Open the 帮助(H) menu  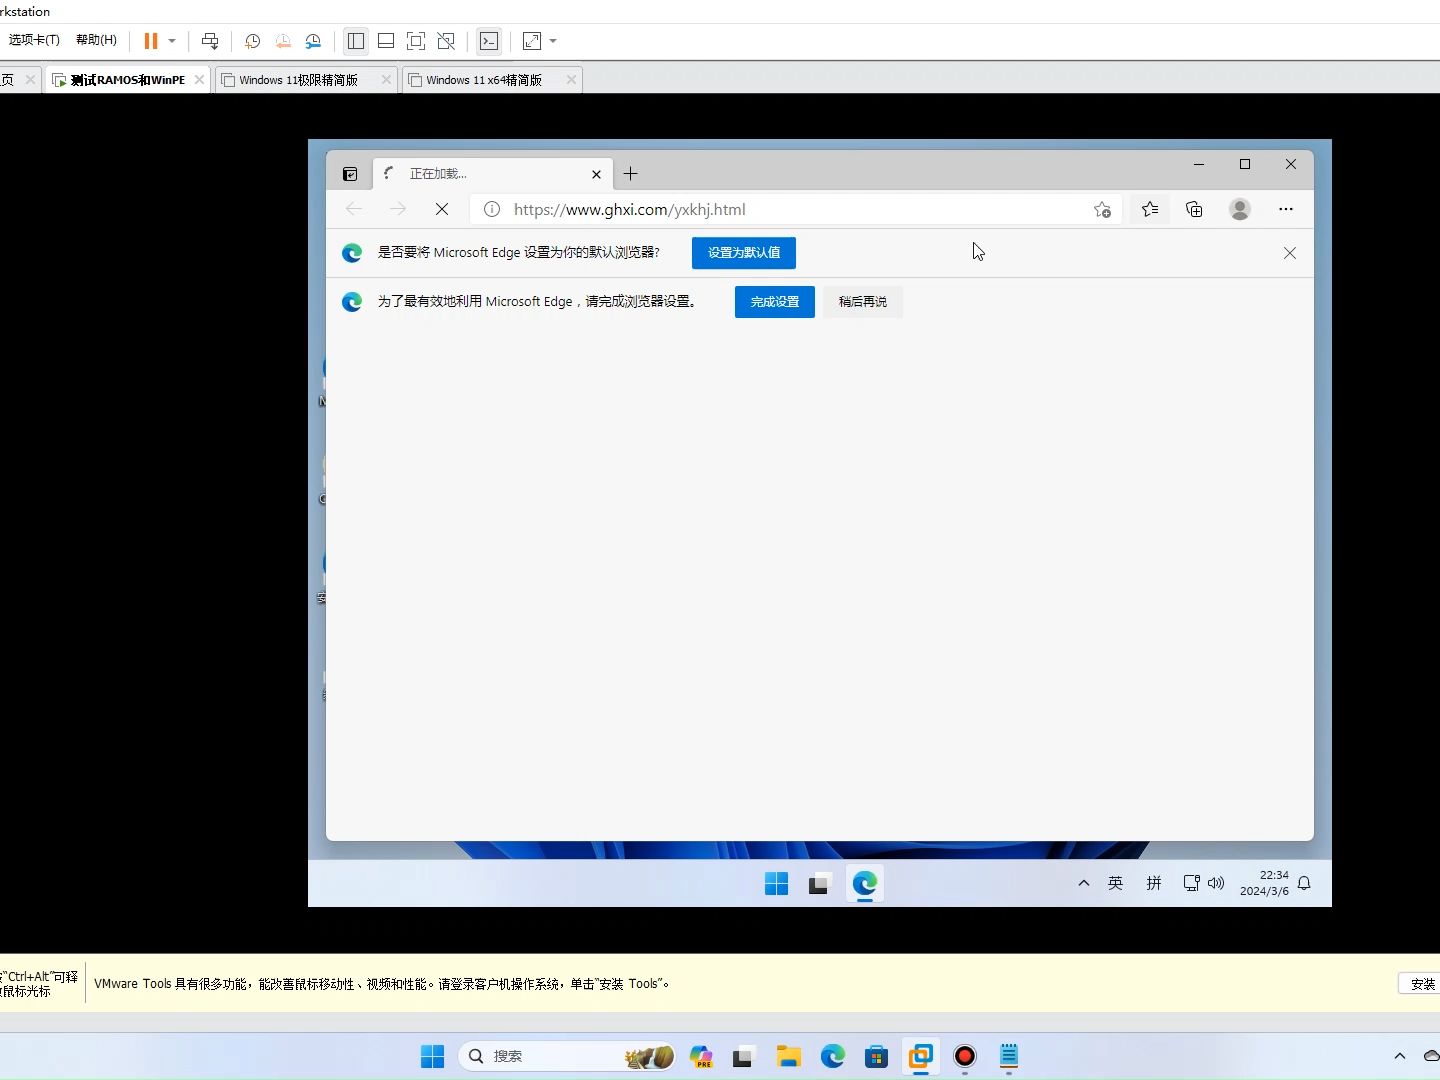pyautogui.click(x=96, y=40)
